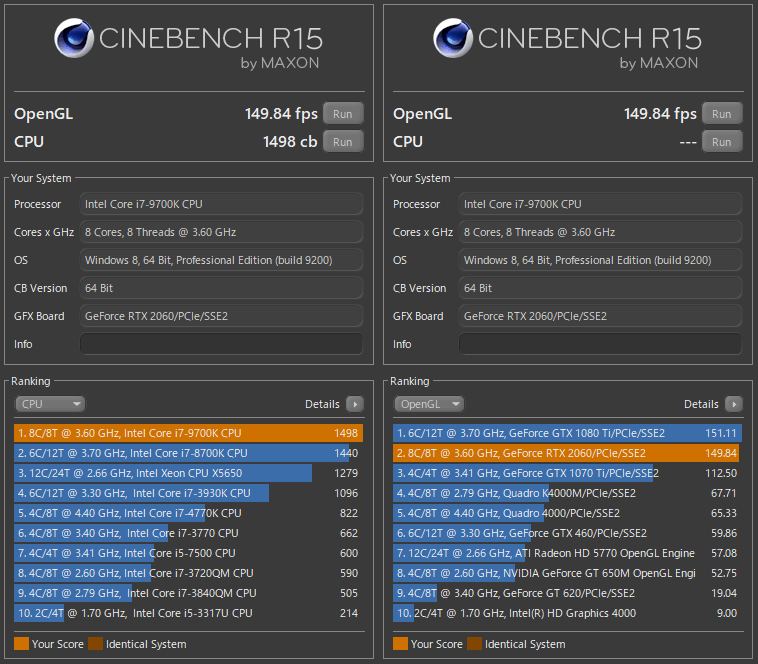Click the OS field in right window

[x=600, y=260]
